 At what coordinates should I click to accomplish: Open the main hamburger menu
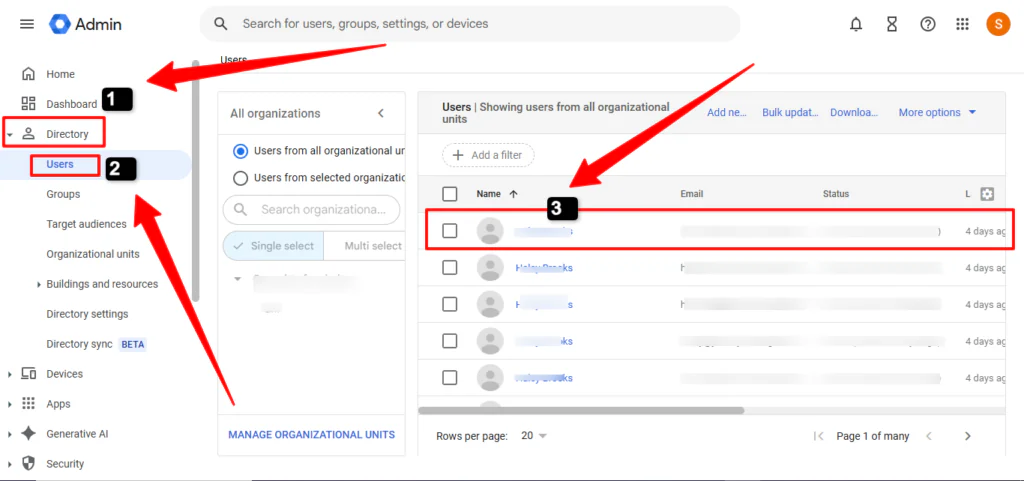[27, 24]
